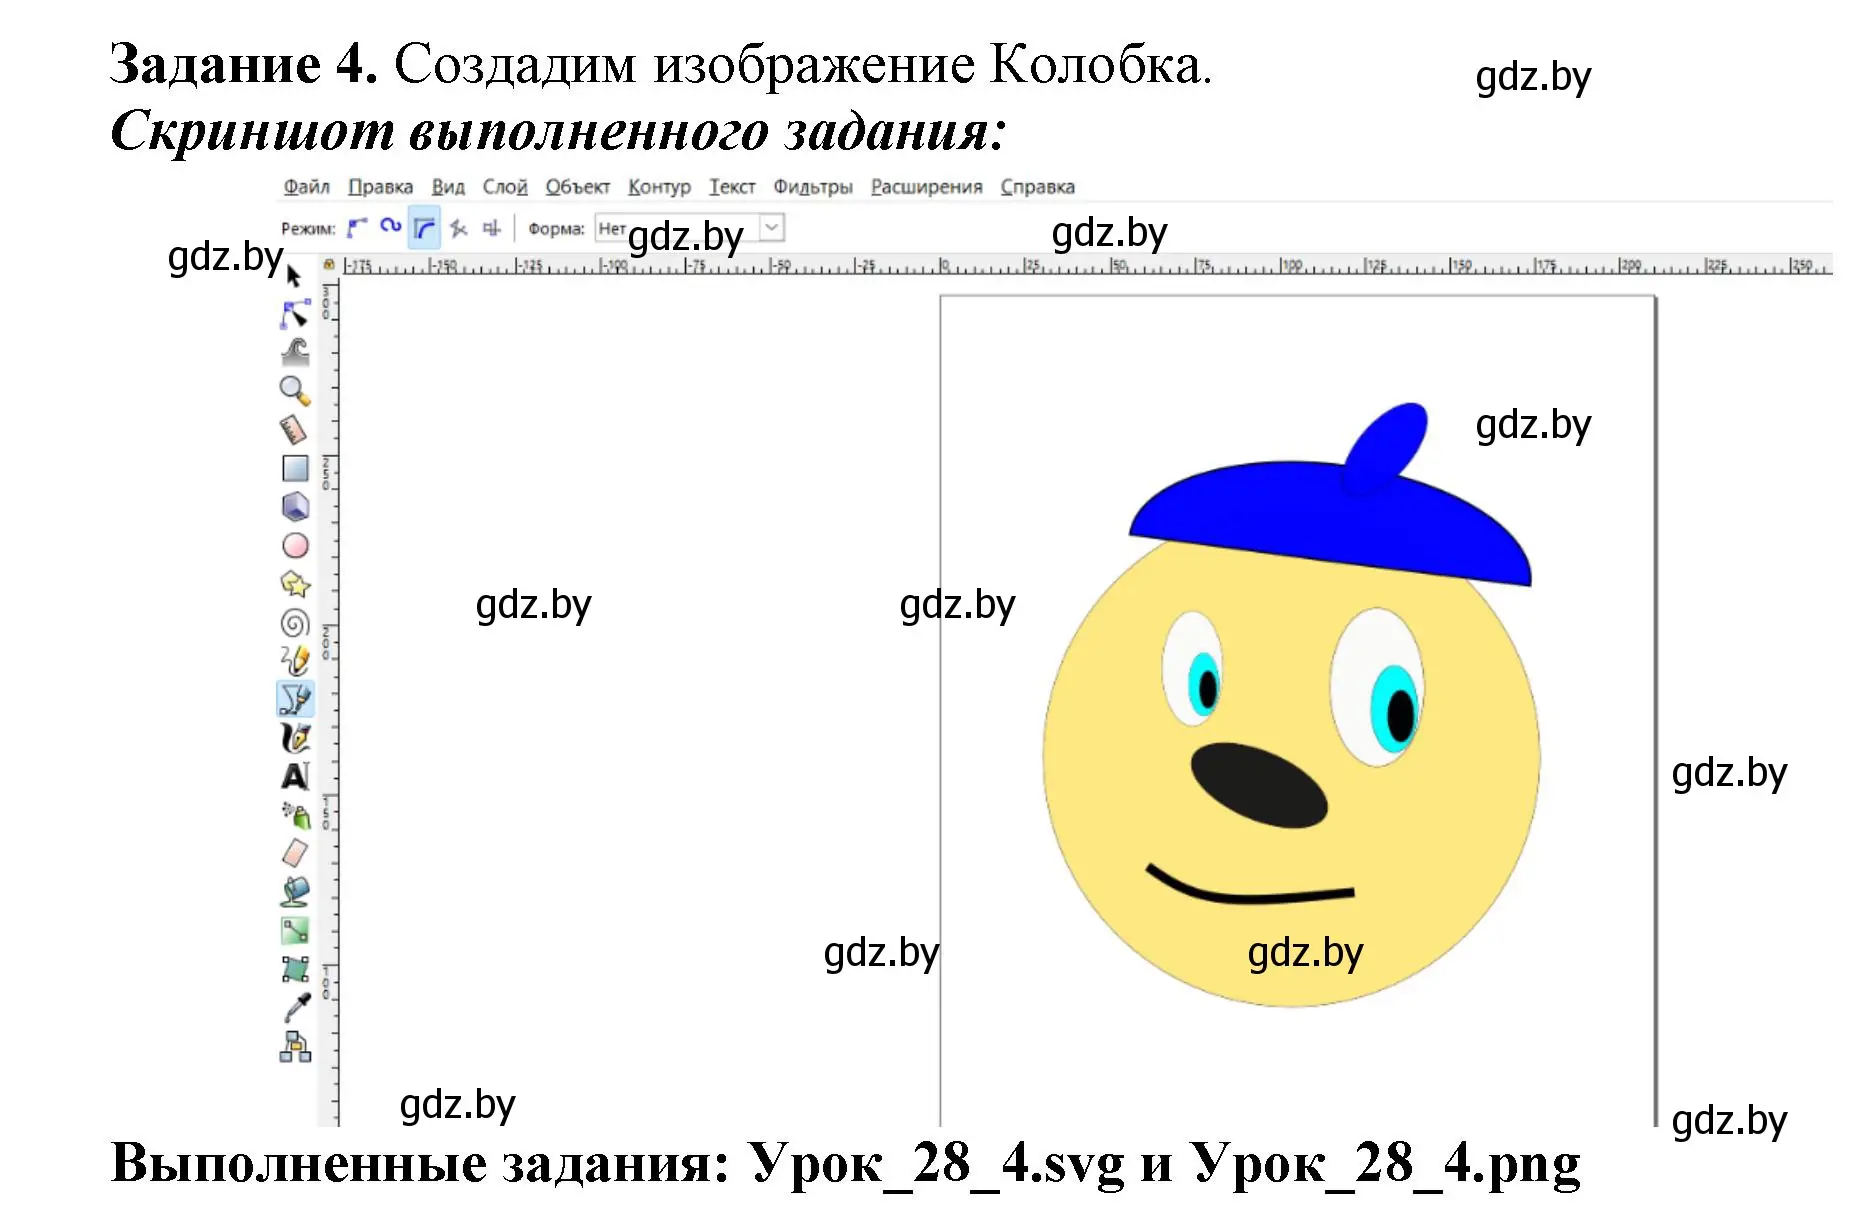Open the Файл menu
This screenshot has width=1868, height=1218.
coord(306,187)
